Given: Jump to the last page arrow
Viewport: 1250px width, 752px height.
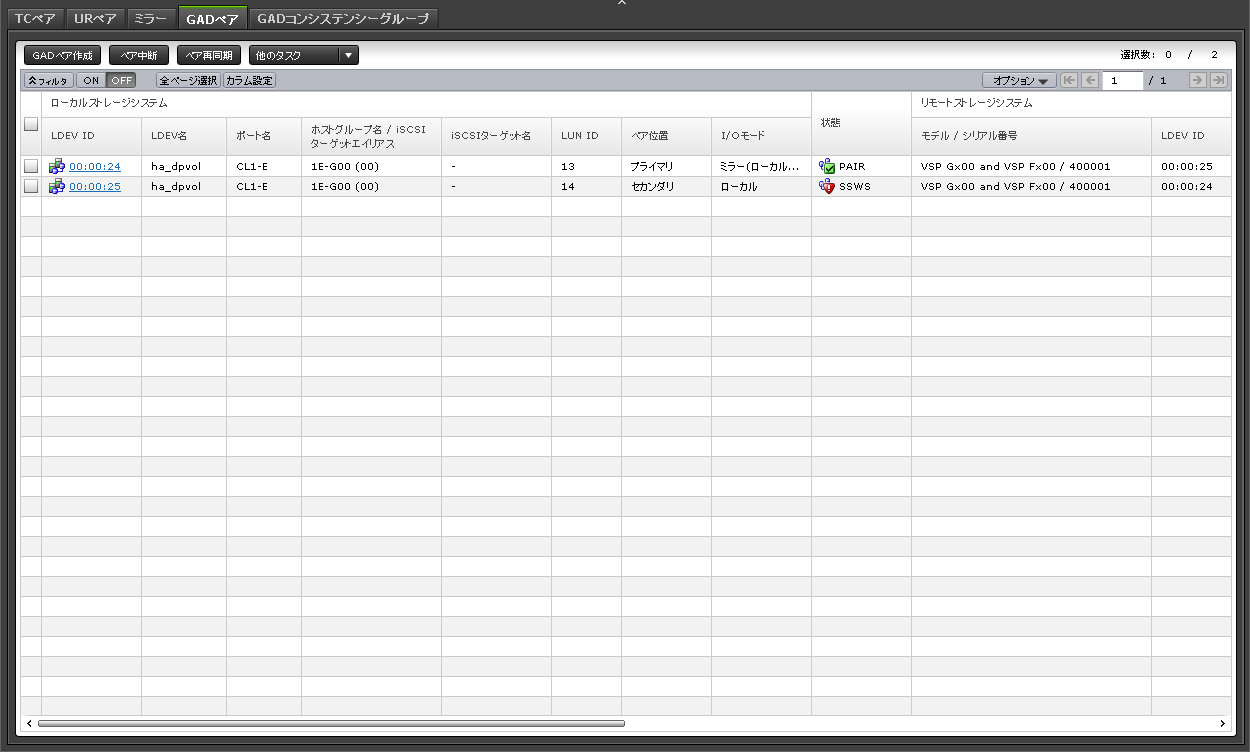Looking at the screenshot, I should point(1218,81).
